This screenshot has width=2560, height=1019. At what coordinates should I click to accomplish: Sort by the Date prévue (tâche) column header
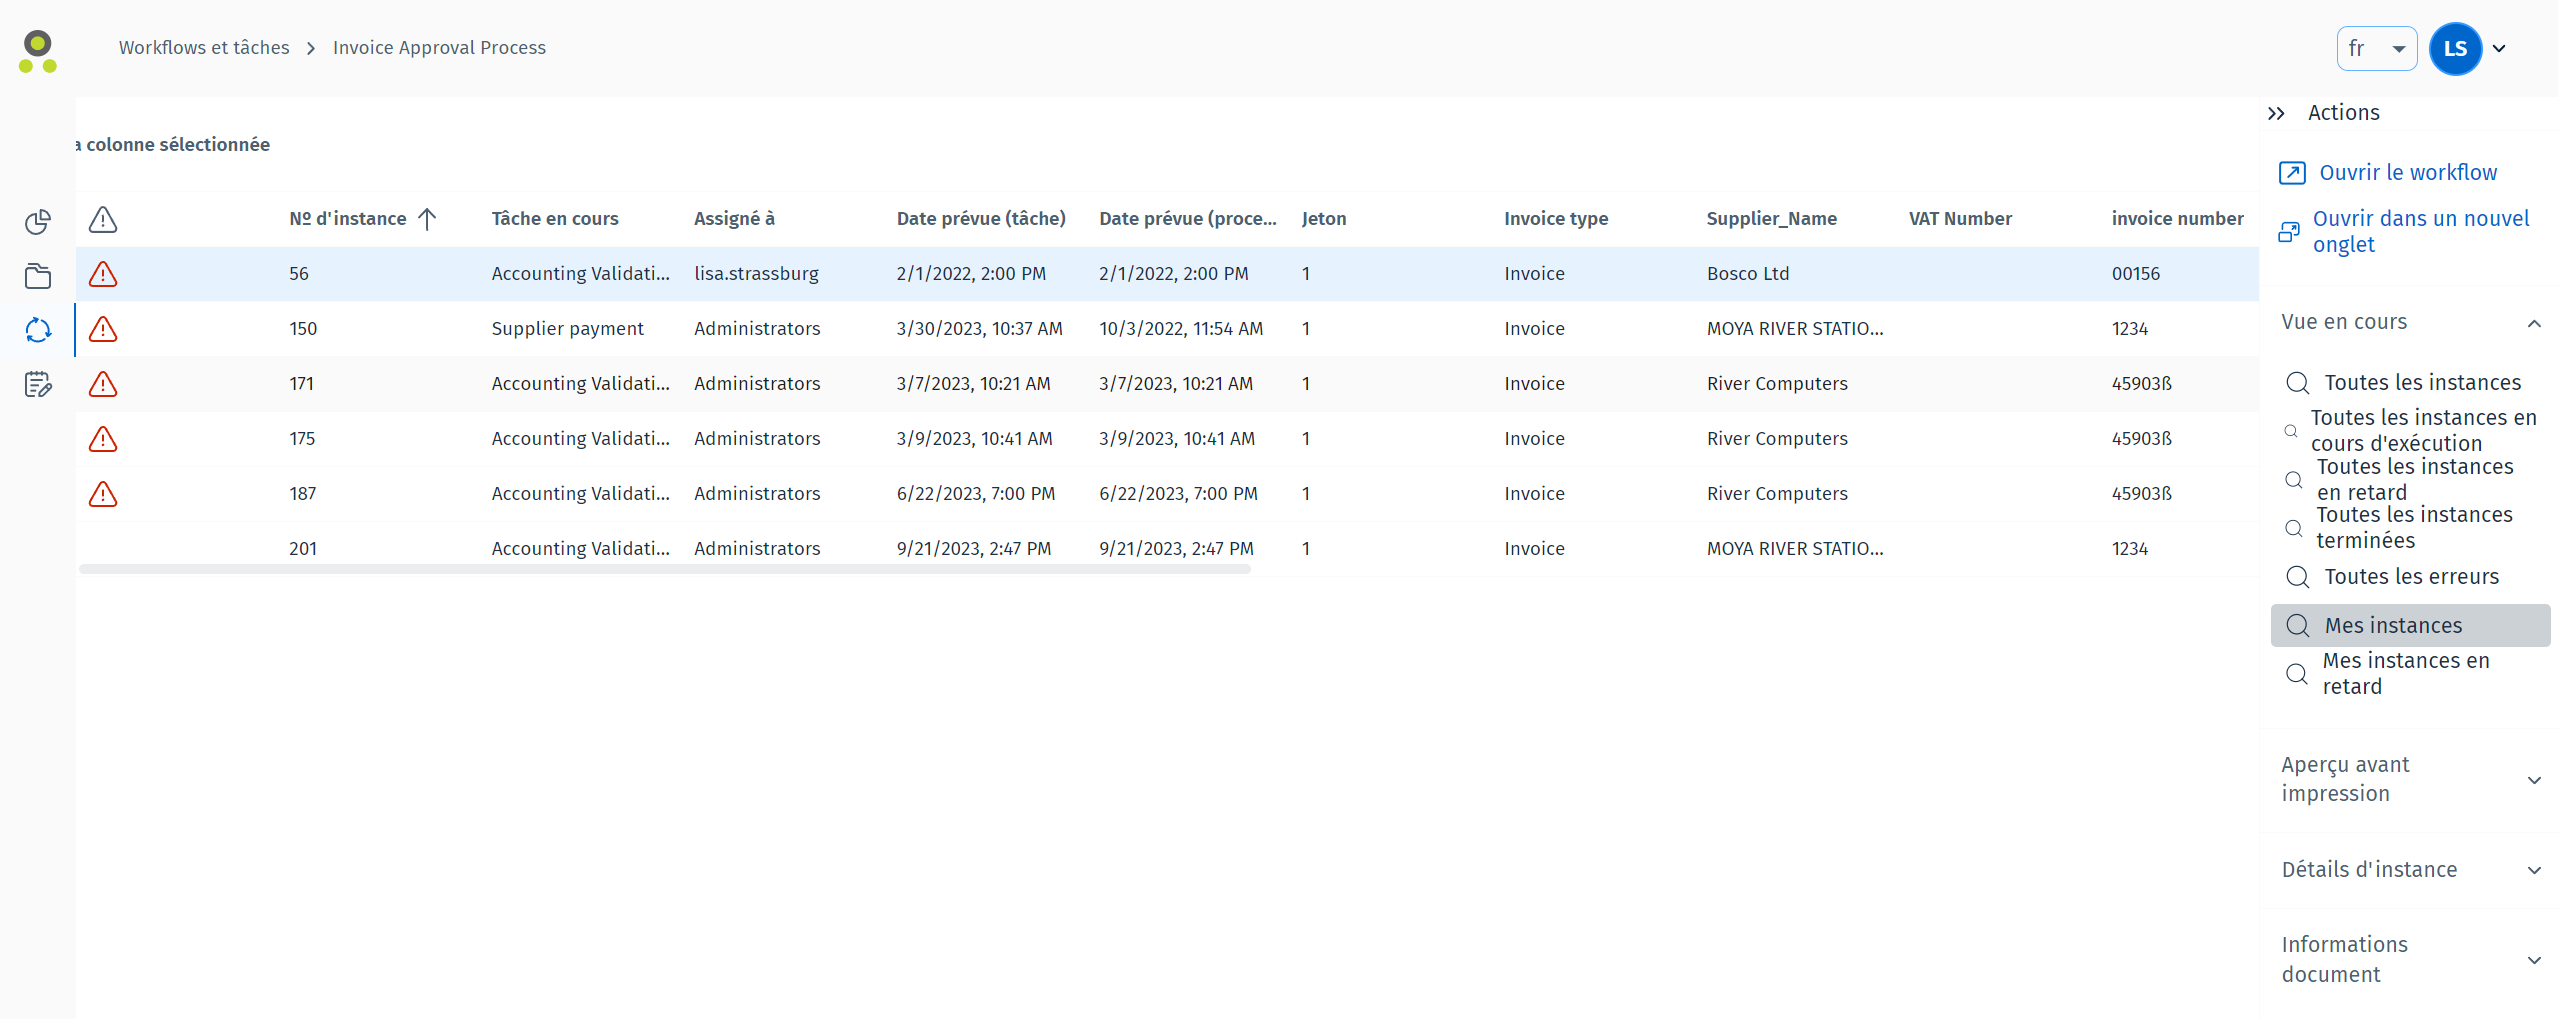click(x=981, y=219)
